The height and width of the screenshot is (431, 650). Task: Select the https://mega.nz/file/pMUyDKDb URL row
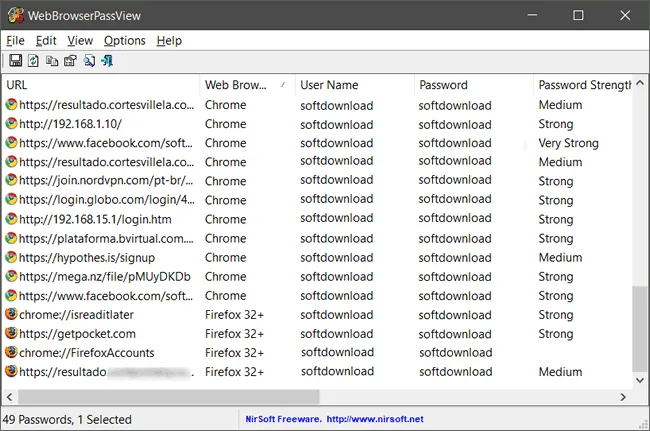(x=105, y=276)
